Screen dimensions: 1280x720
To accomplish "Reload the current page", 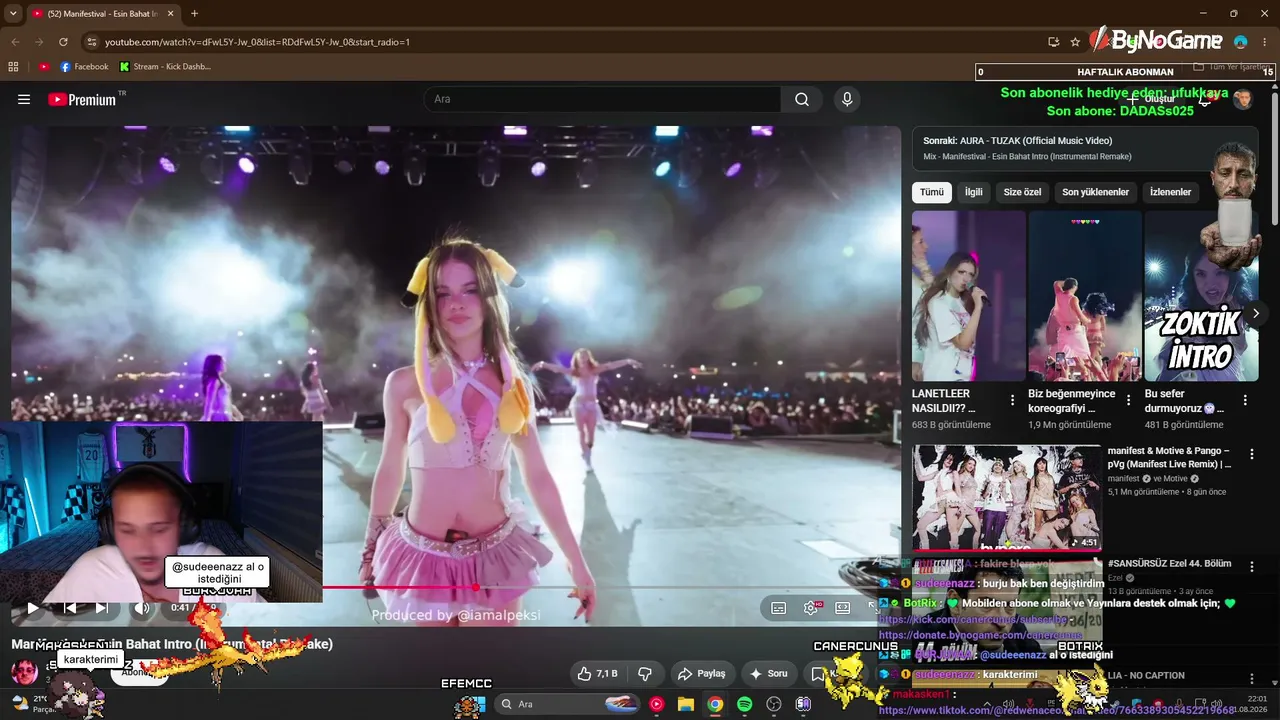I will 63,42.
